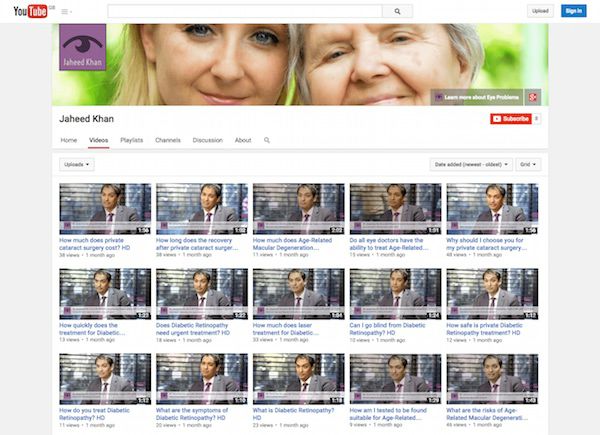Open the Date added sort dropdown

[471, 164]
